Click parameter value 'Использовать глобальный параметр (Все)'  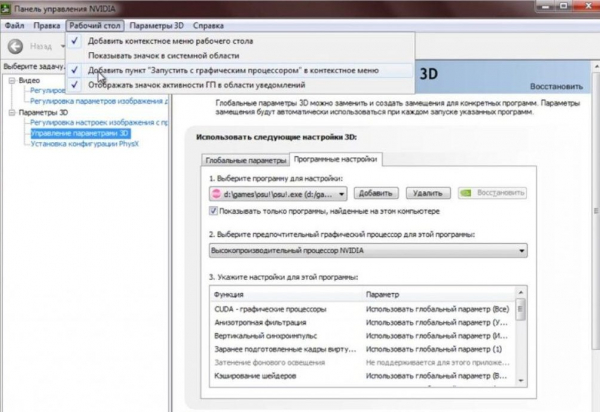(437, 309)
